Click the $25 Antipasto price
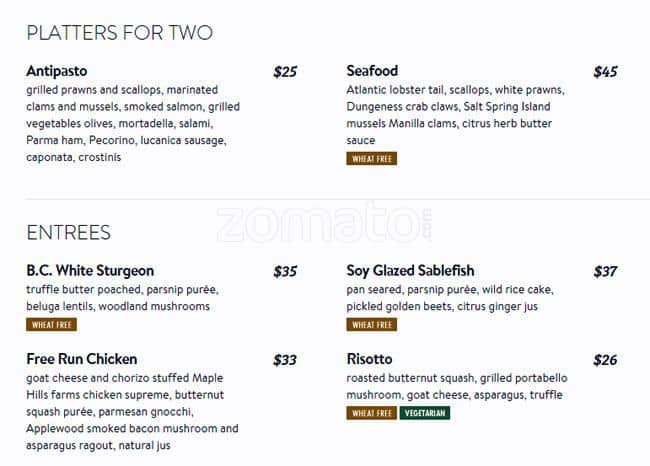 285,72
